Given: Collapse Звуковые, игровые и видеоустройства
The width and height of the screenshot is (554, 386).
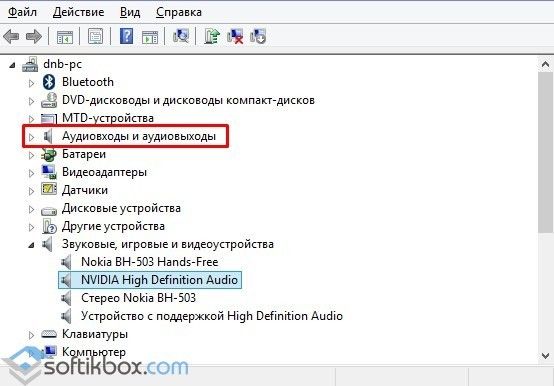Looking at the screenshot, I should tap(31, 245).
